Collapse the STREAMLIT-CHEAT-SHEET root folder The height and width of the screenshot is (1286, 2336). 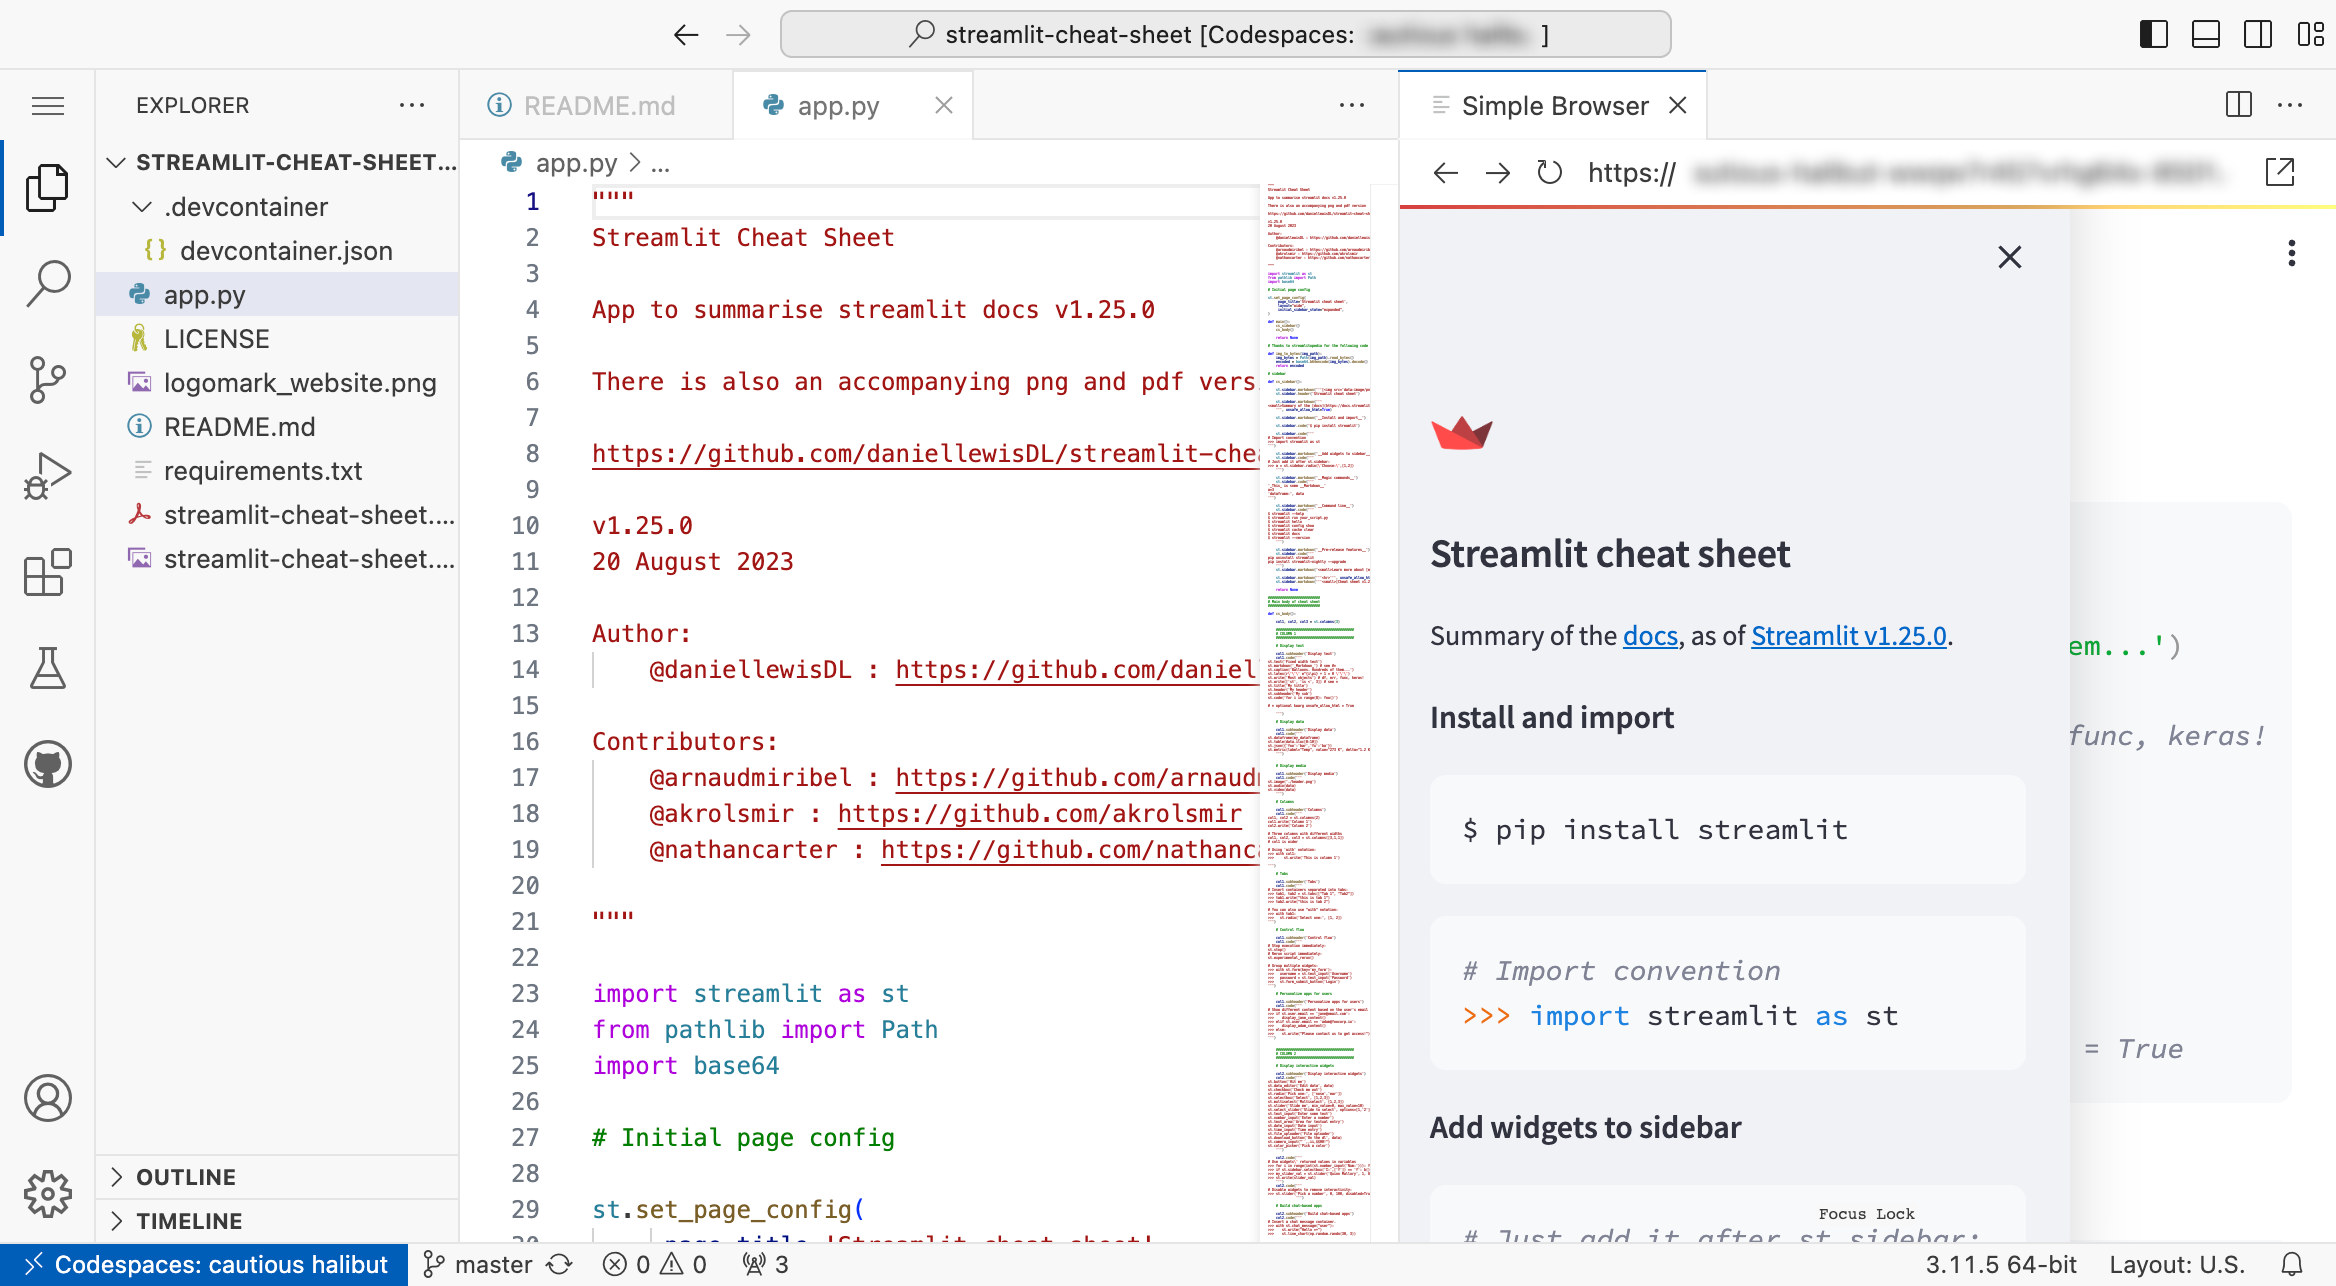[x=278, y=162]
